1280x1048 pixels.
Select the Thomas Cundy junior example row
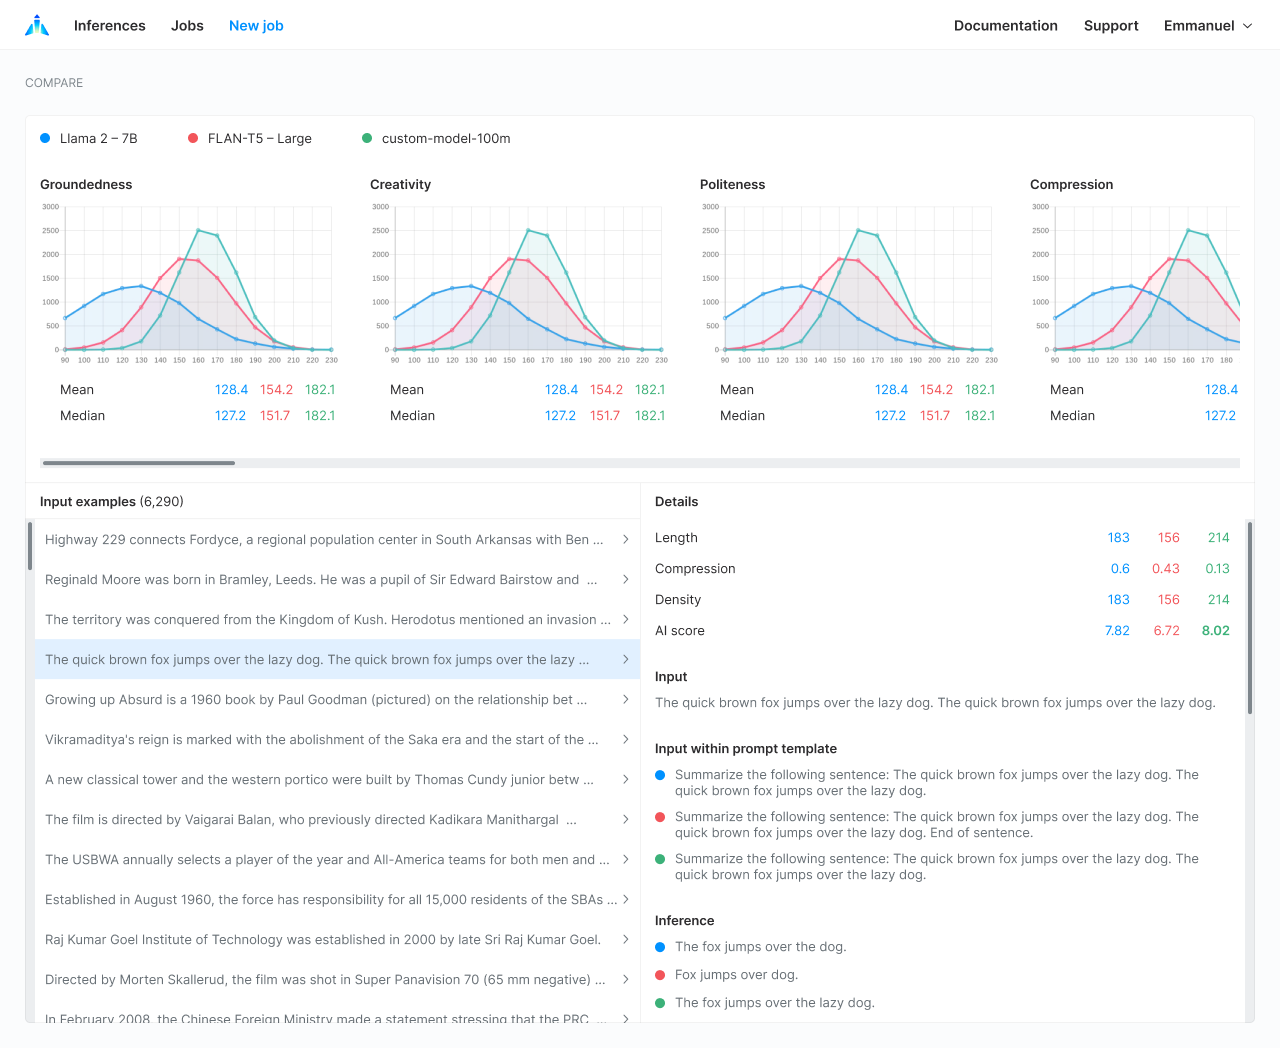(337, 779)
